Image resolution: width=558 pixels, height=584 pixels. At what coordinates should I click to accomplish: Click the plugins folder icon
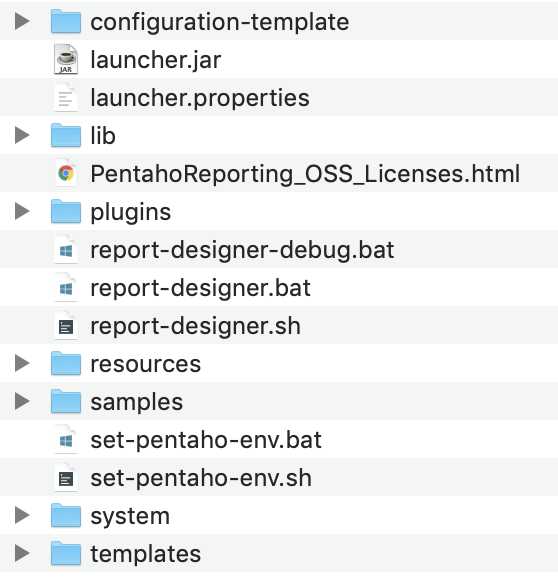click(x=66, y=211)
